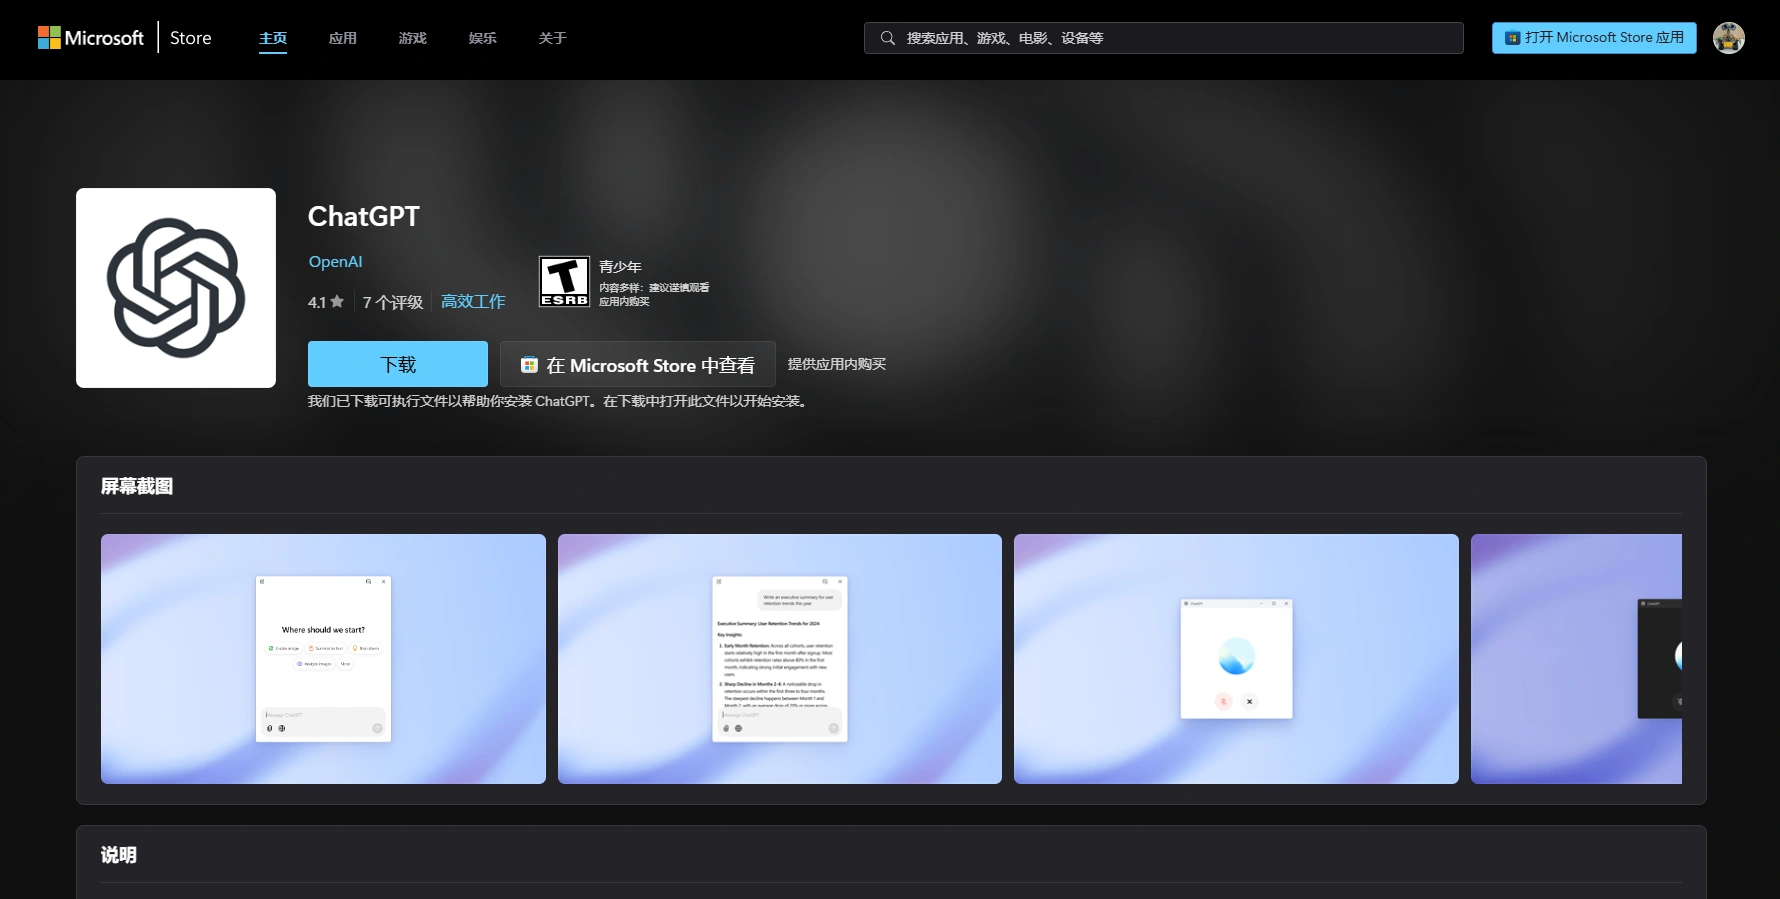Open the 应用 navigation tab

coord(343,38)
